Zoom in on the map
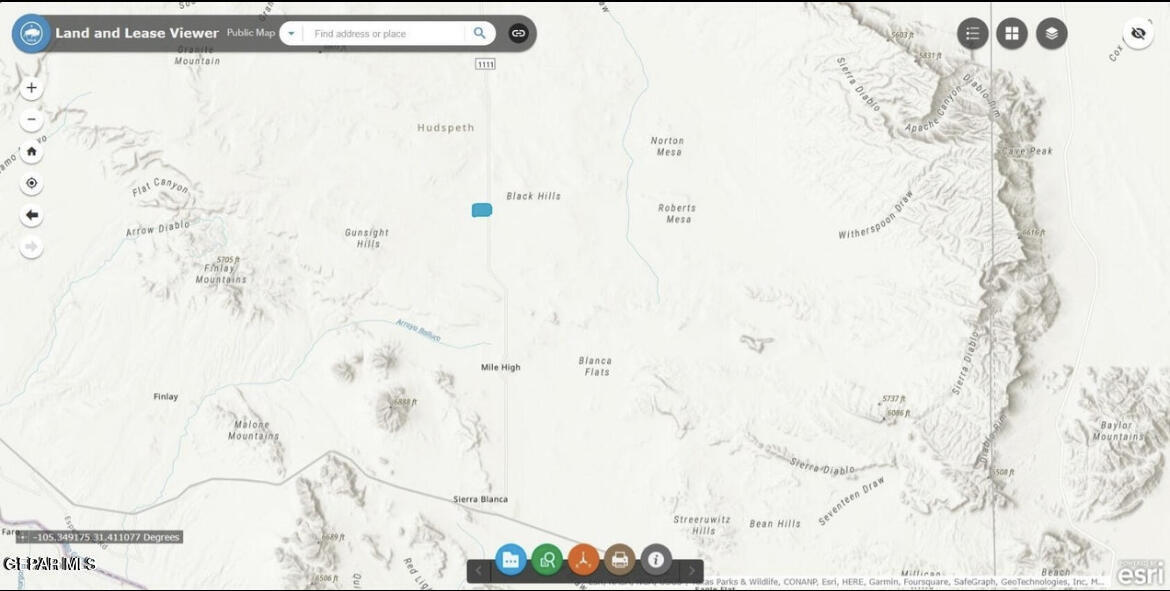The width and height of the screenshot is (1170, 591). 32,88
